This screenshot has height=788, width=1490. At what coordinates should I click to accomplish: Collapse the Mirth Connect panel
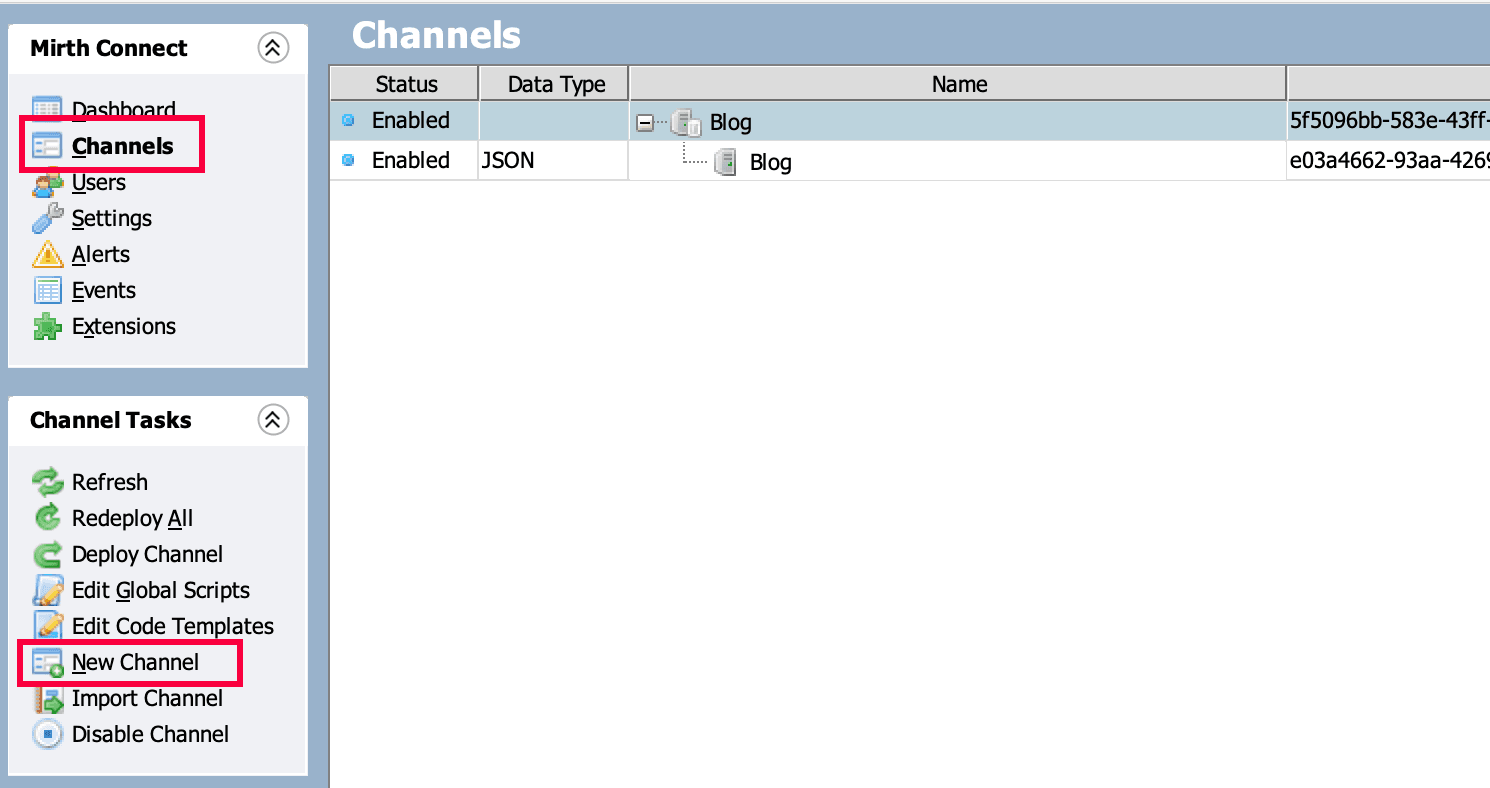[273, 48]
